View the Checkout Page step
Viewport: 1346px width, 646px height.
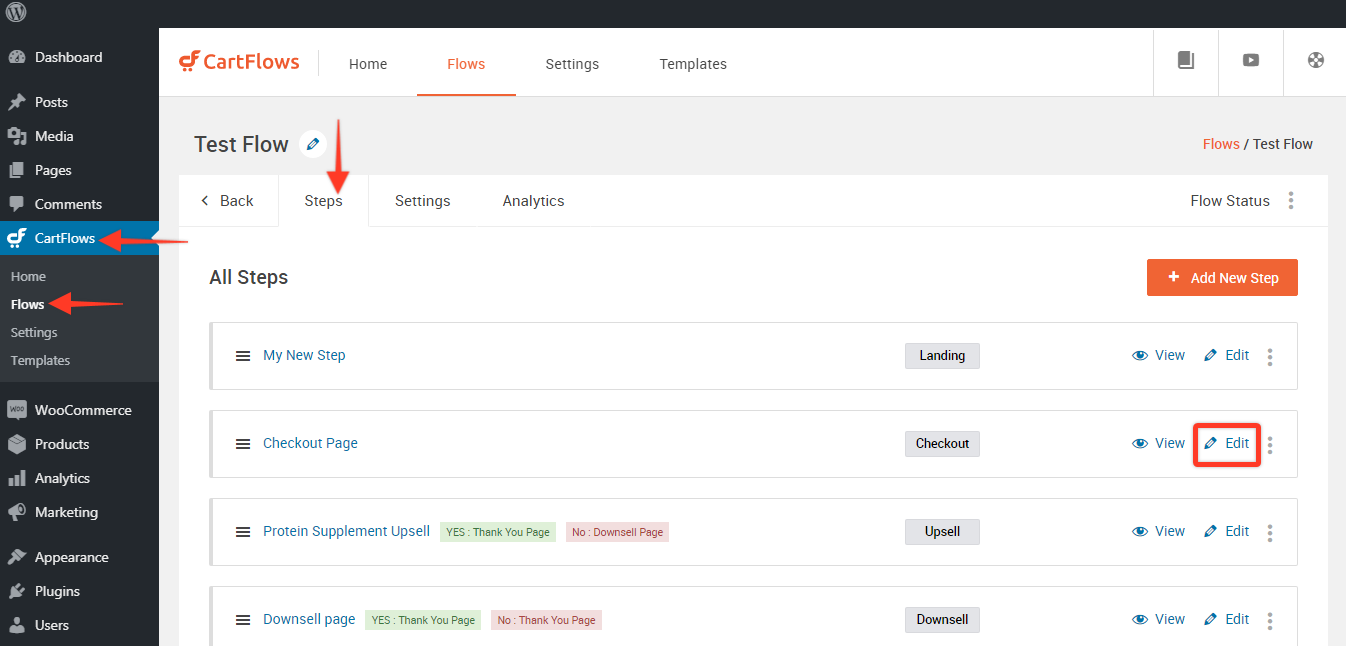coord(1158,443)
